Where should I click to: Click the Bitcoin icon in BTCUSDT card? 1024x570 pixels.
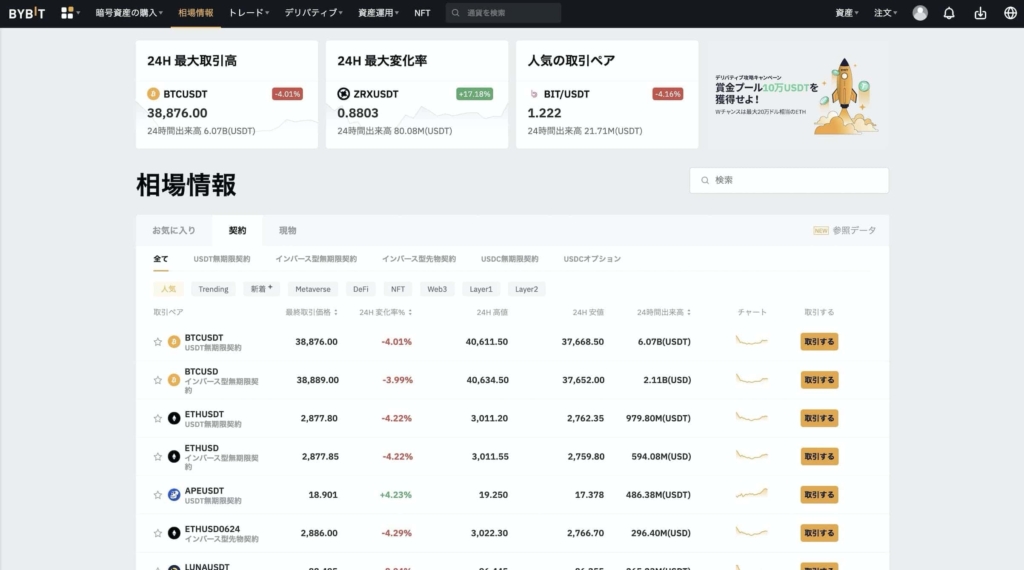click(153, 94)
